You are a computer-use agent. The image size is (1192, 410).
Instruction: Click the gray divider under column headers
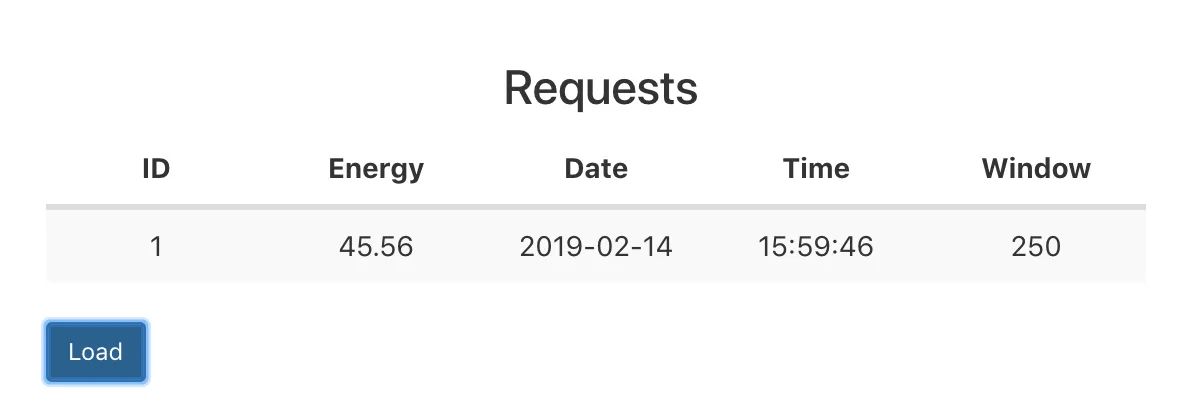click(596, 207)
